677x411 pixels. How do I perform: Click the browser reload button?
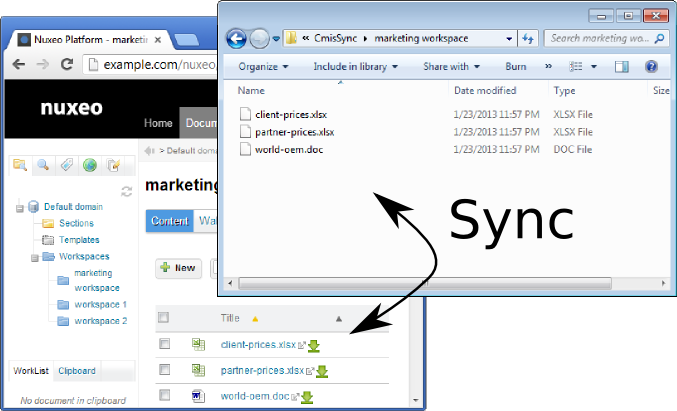(x=66, y=64)
